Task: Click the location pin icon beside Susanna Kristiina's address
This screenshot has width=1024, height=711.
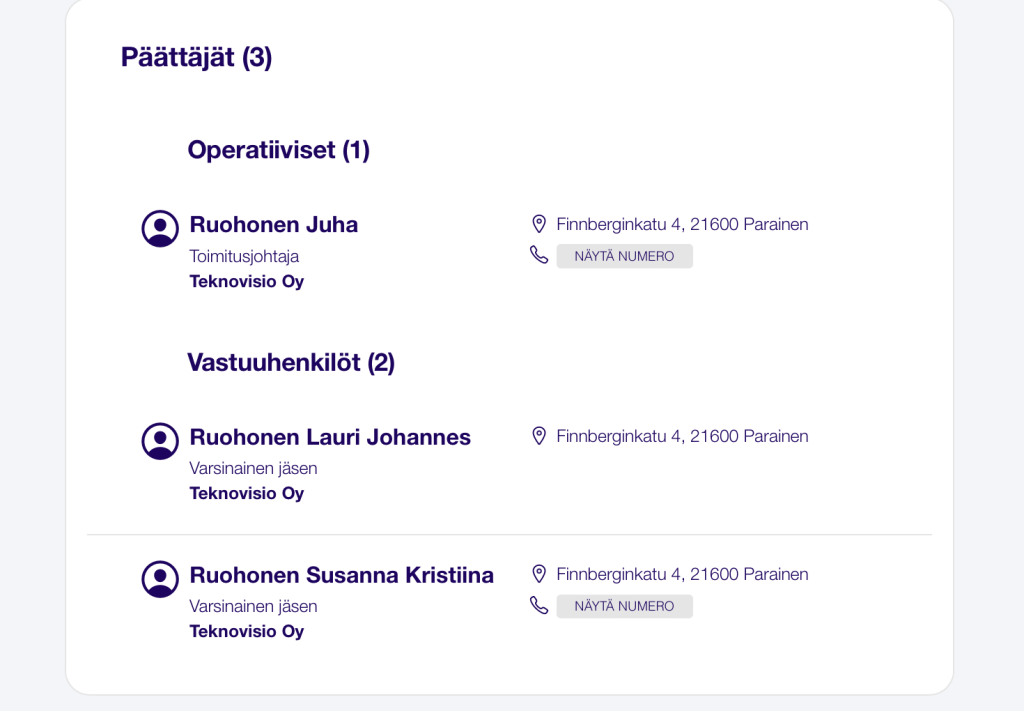Action: 539,574
